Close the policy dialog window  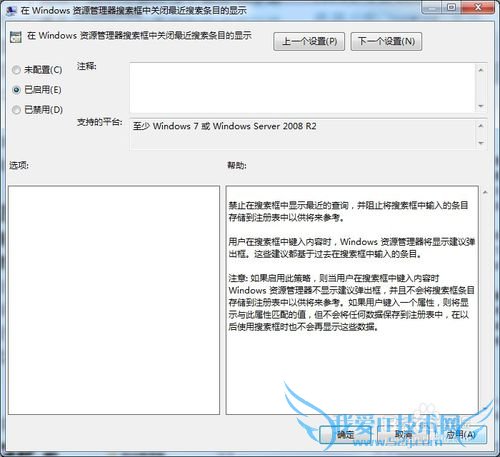click(478, 7)
